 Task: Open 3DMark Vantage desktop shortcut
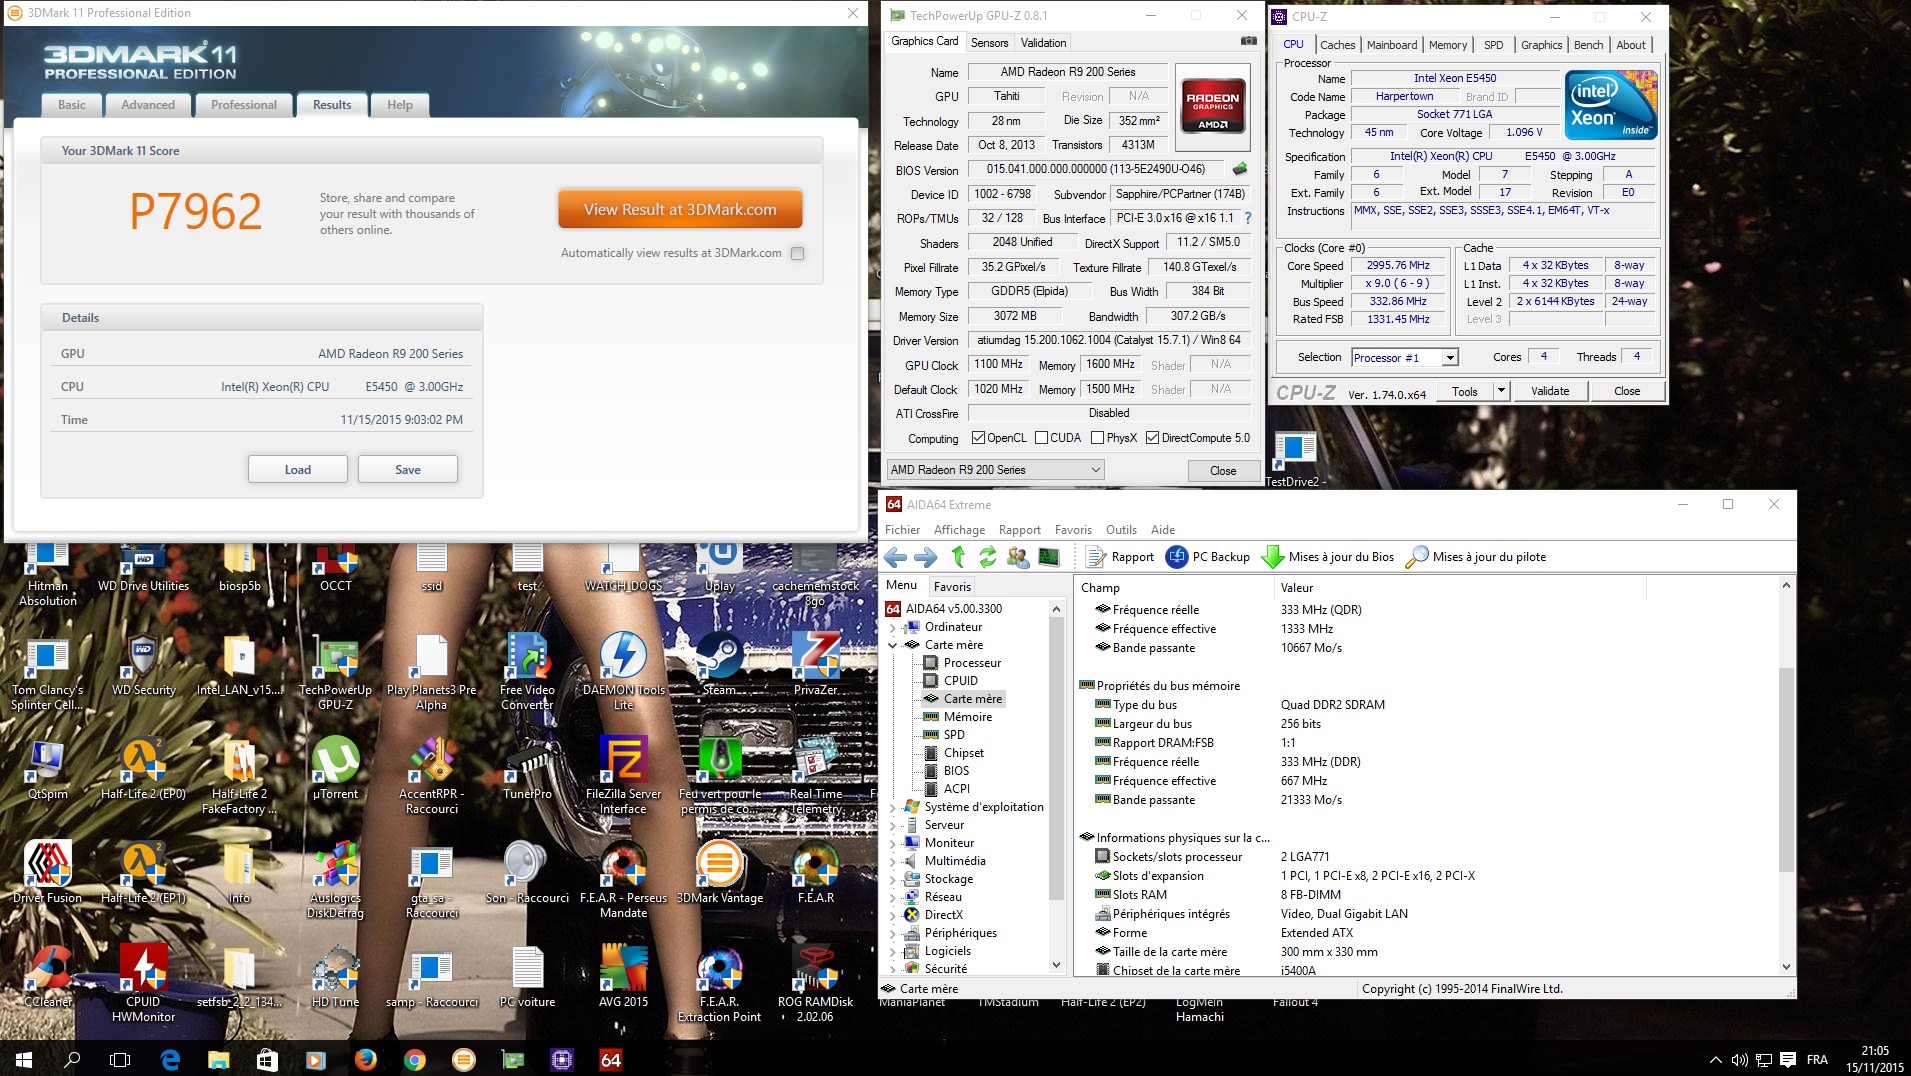click(720, 872)
